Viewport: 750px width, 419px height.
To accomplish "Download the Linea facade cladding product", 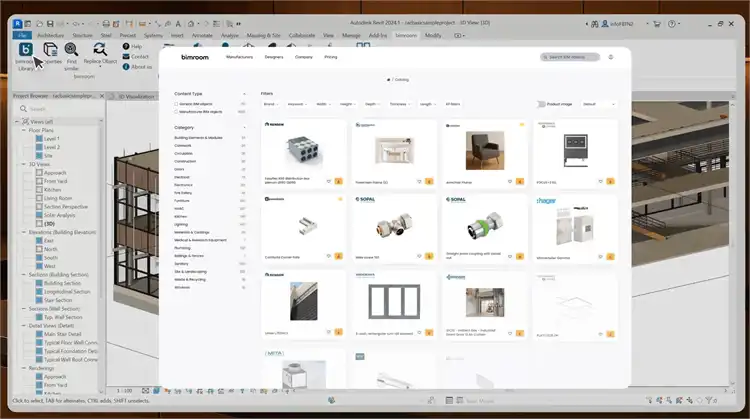I will pyautogui.click(x=339, y=332).
